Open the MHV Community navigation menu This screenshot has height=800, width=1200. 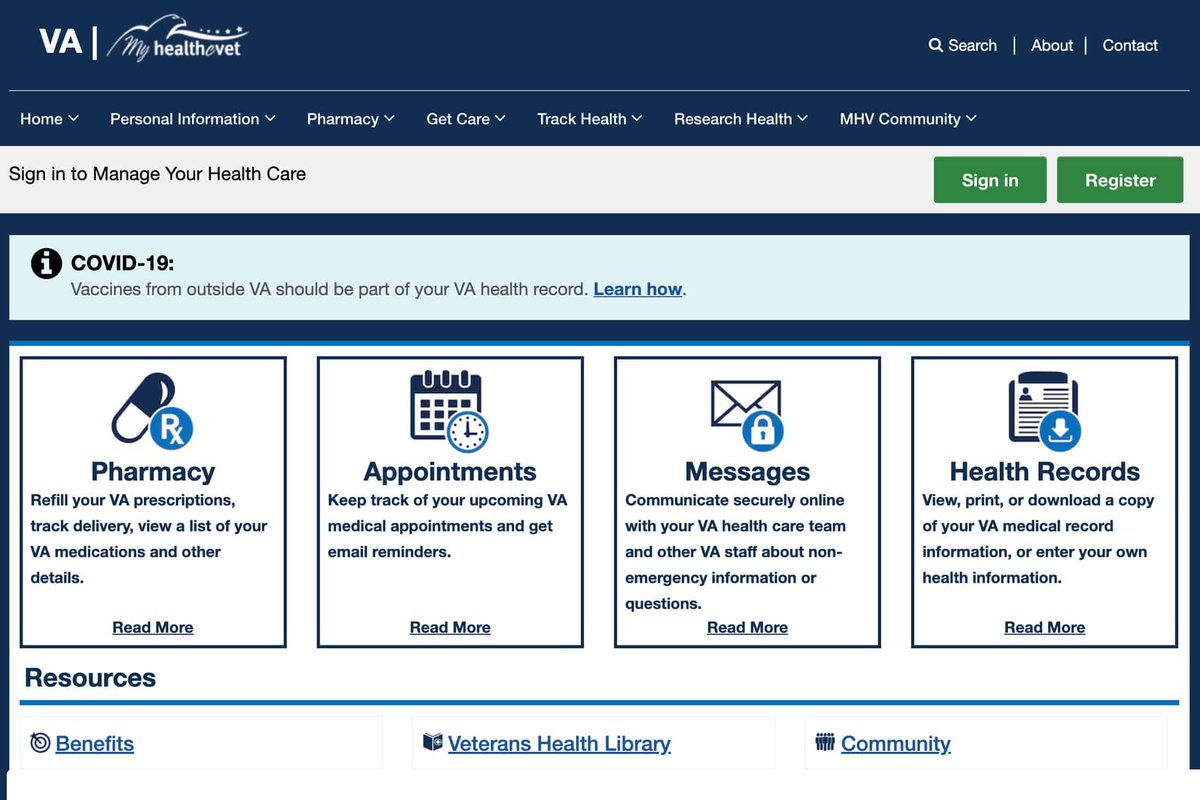coord(908,119)
